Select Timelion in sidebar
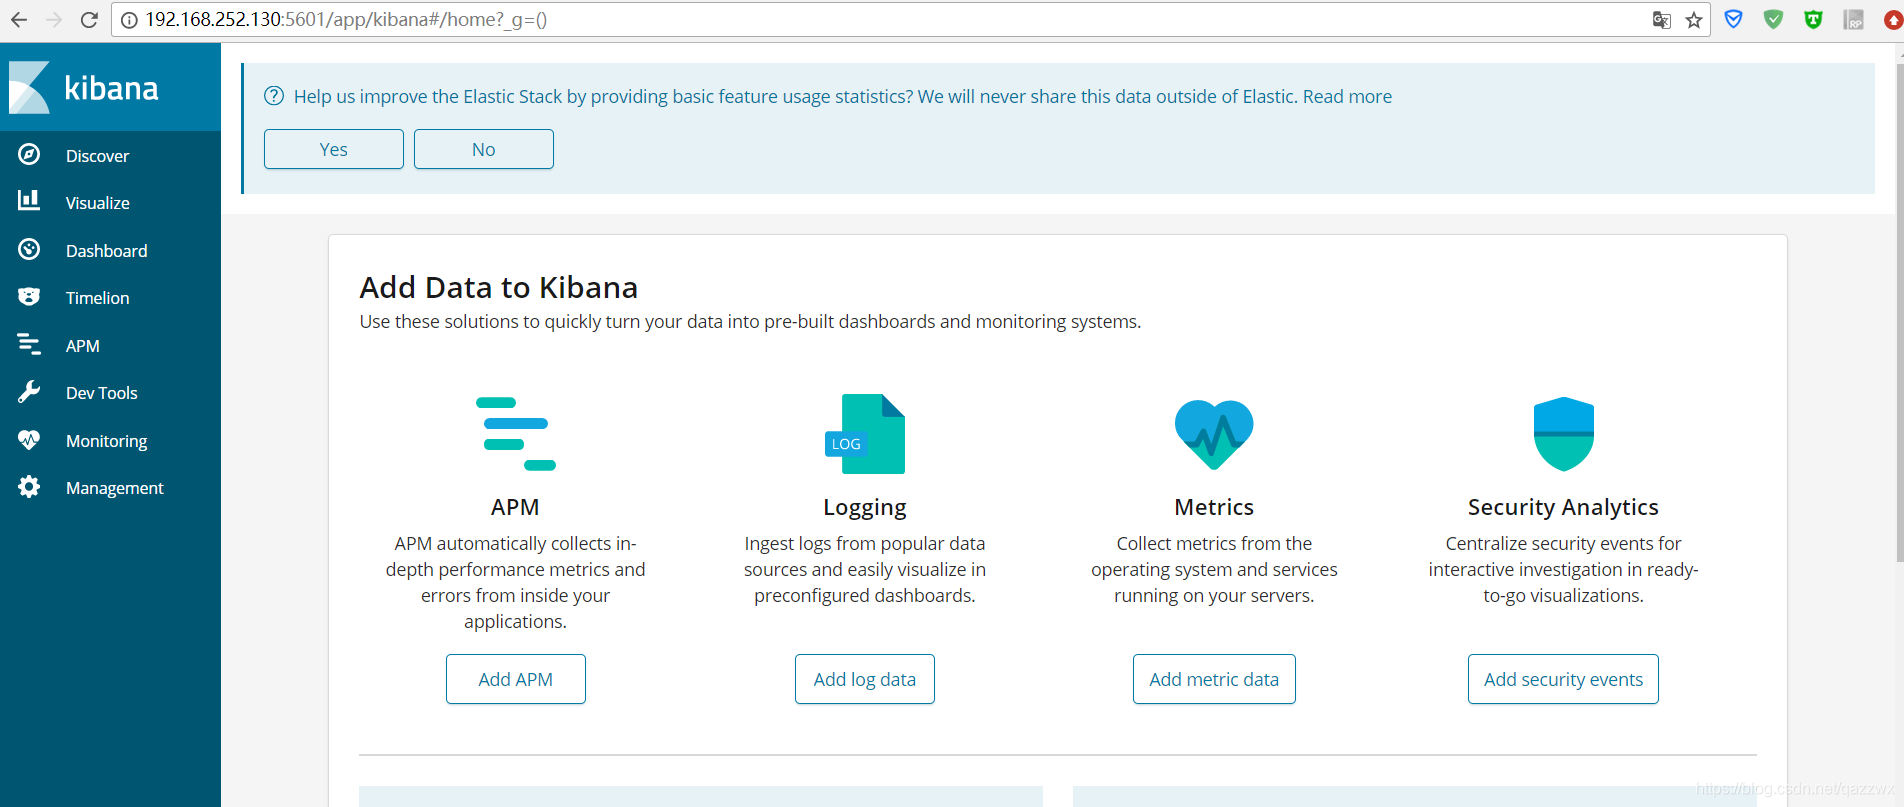 click(98, 298)
